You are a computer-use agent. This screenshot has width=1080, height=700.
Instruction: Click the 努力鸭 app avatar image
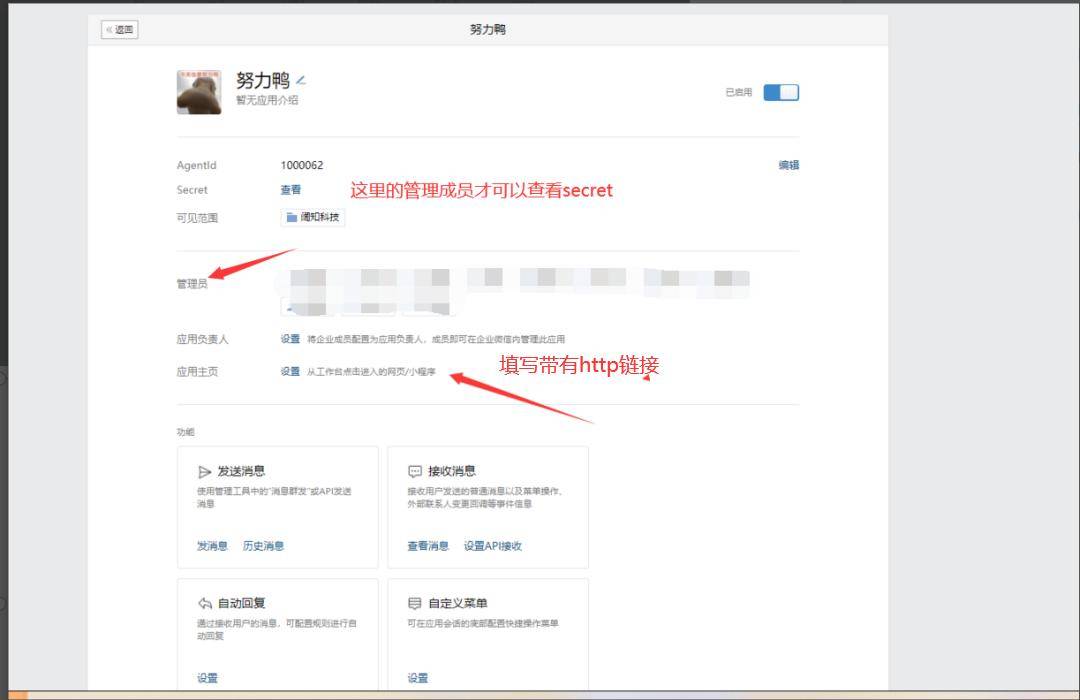pos(199,92)
